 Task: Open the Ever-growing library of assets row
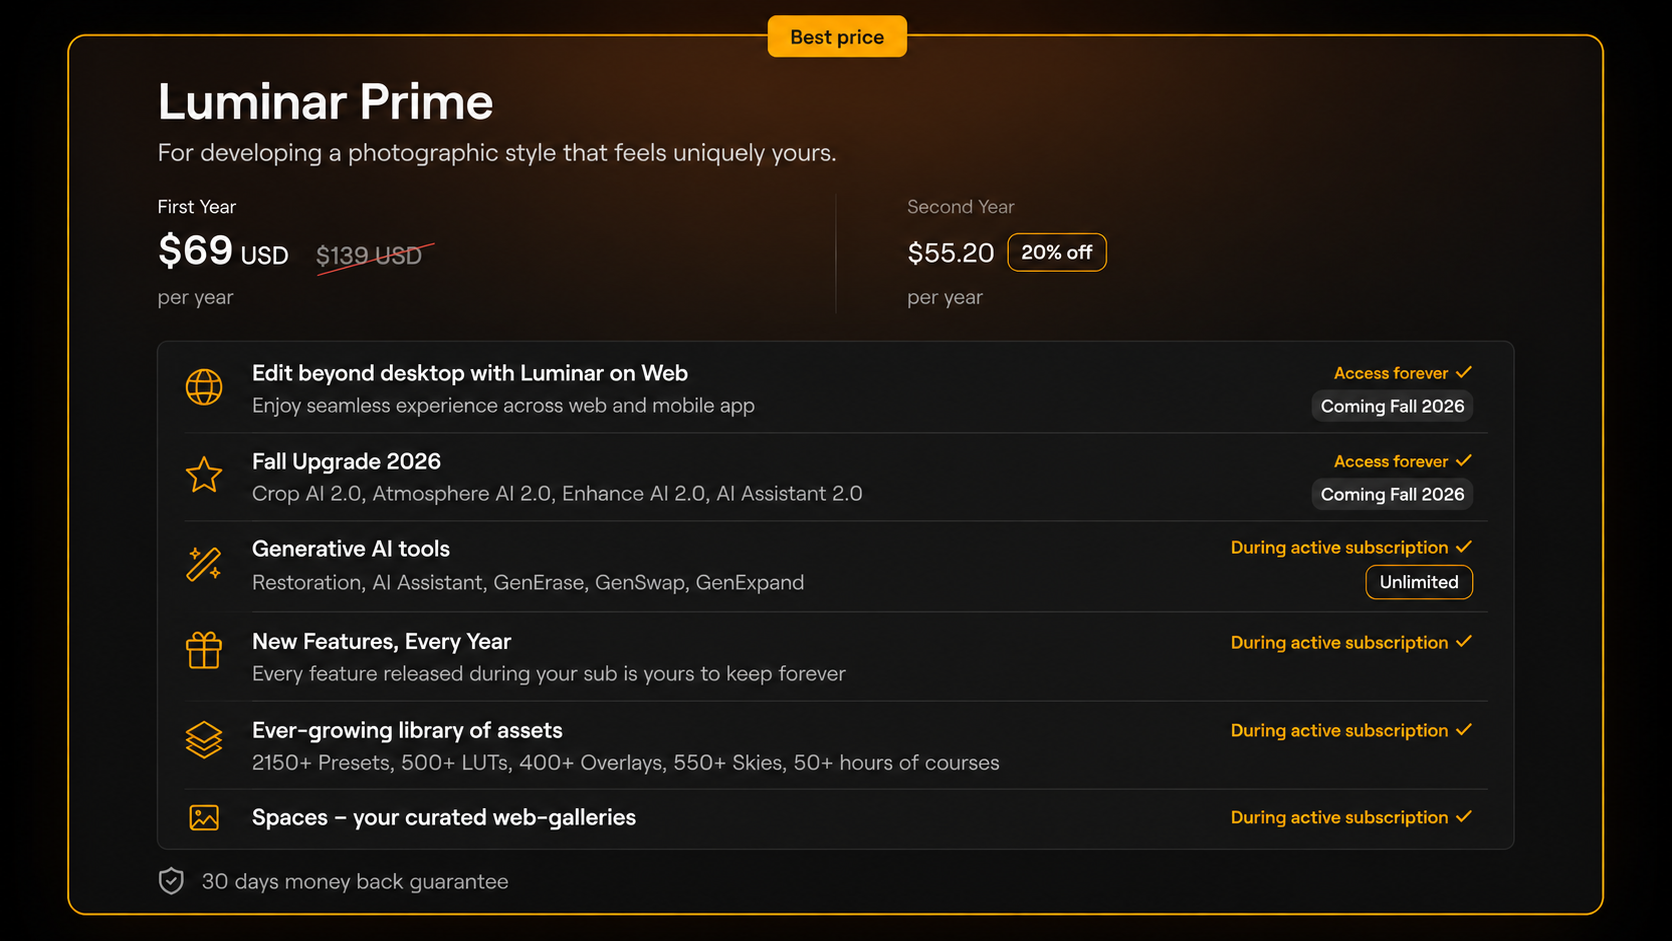(836, 746)
